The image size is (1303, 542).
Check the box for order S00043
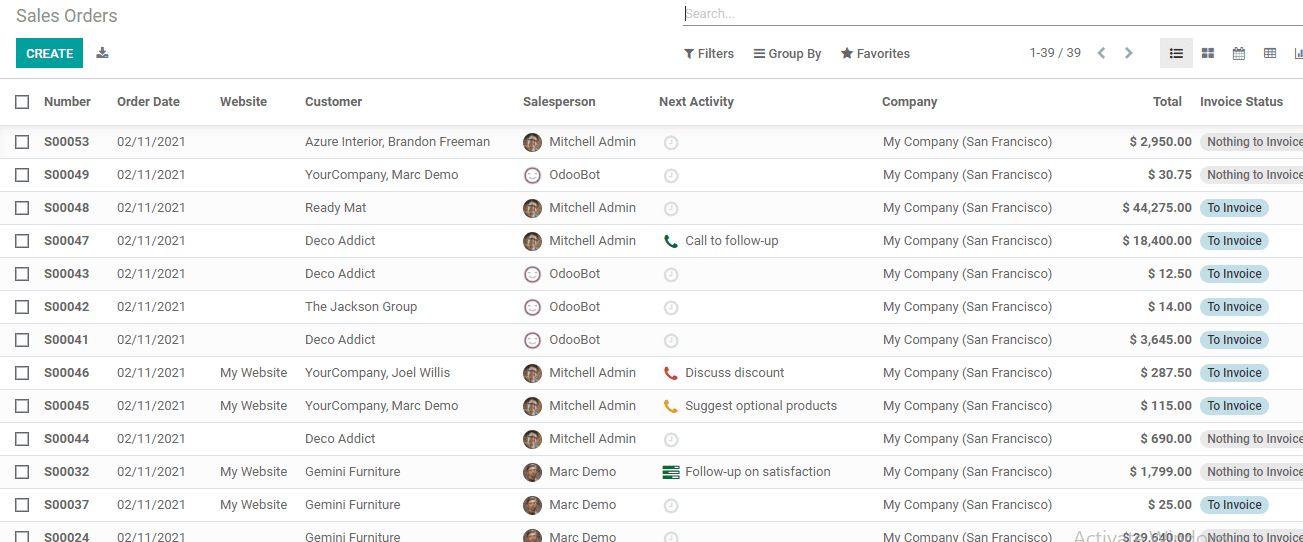(x=22, y=274)
